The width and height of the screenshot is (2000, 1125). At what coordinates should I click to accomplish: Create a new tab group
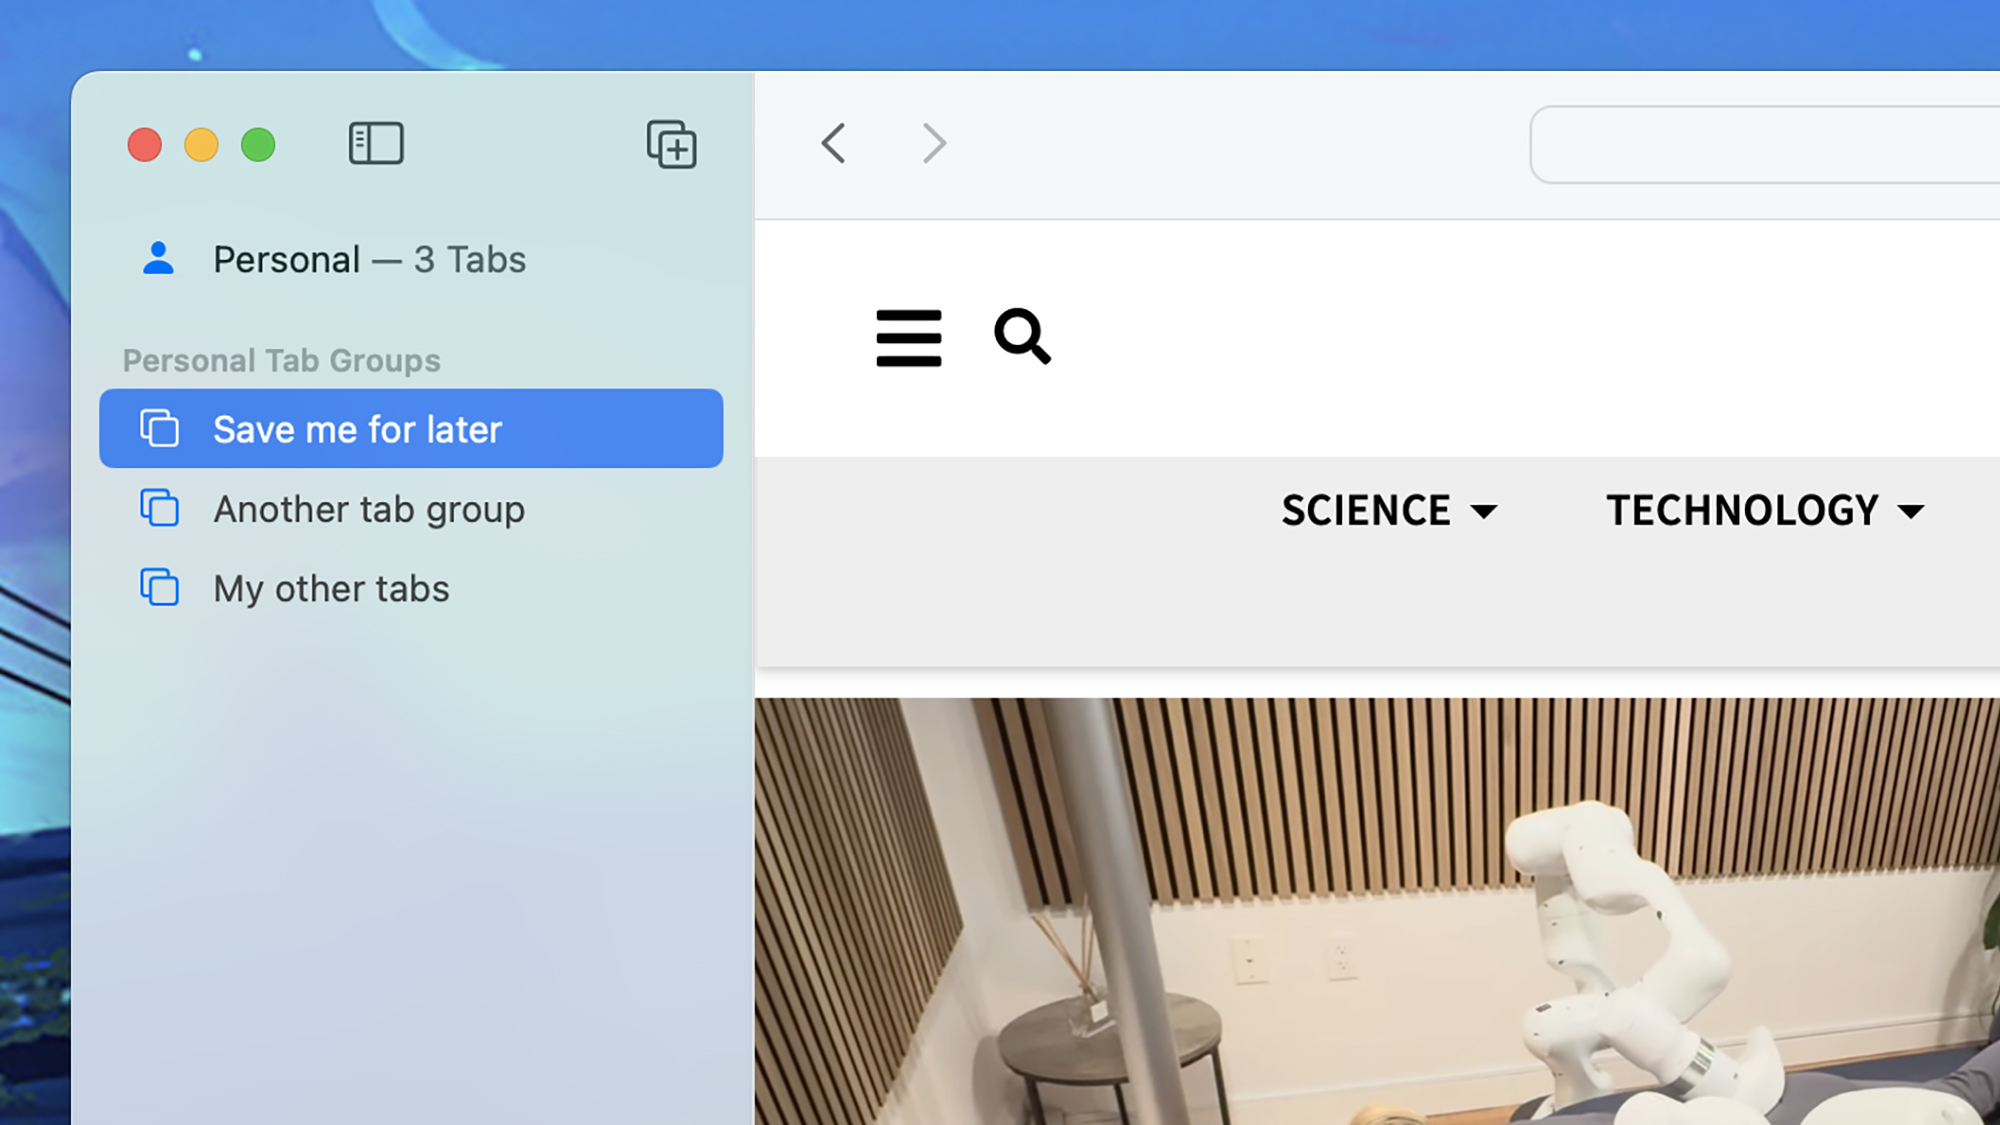pyautogui.click(x=671, y=145)
